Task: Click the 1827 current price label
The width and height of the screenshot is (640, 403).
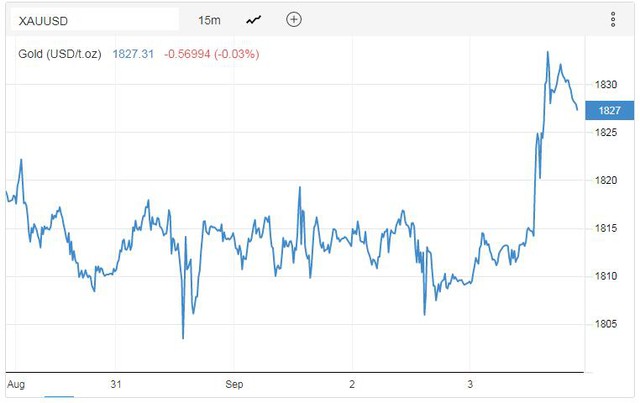Action: [x=609, y=110]
